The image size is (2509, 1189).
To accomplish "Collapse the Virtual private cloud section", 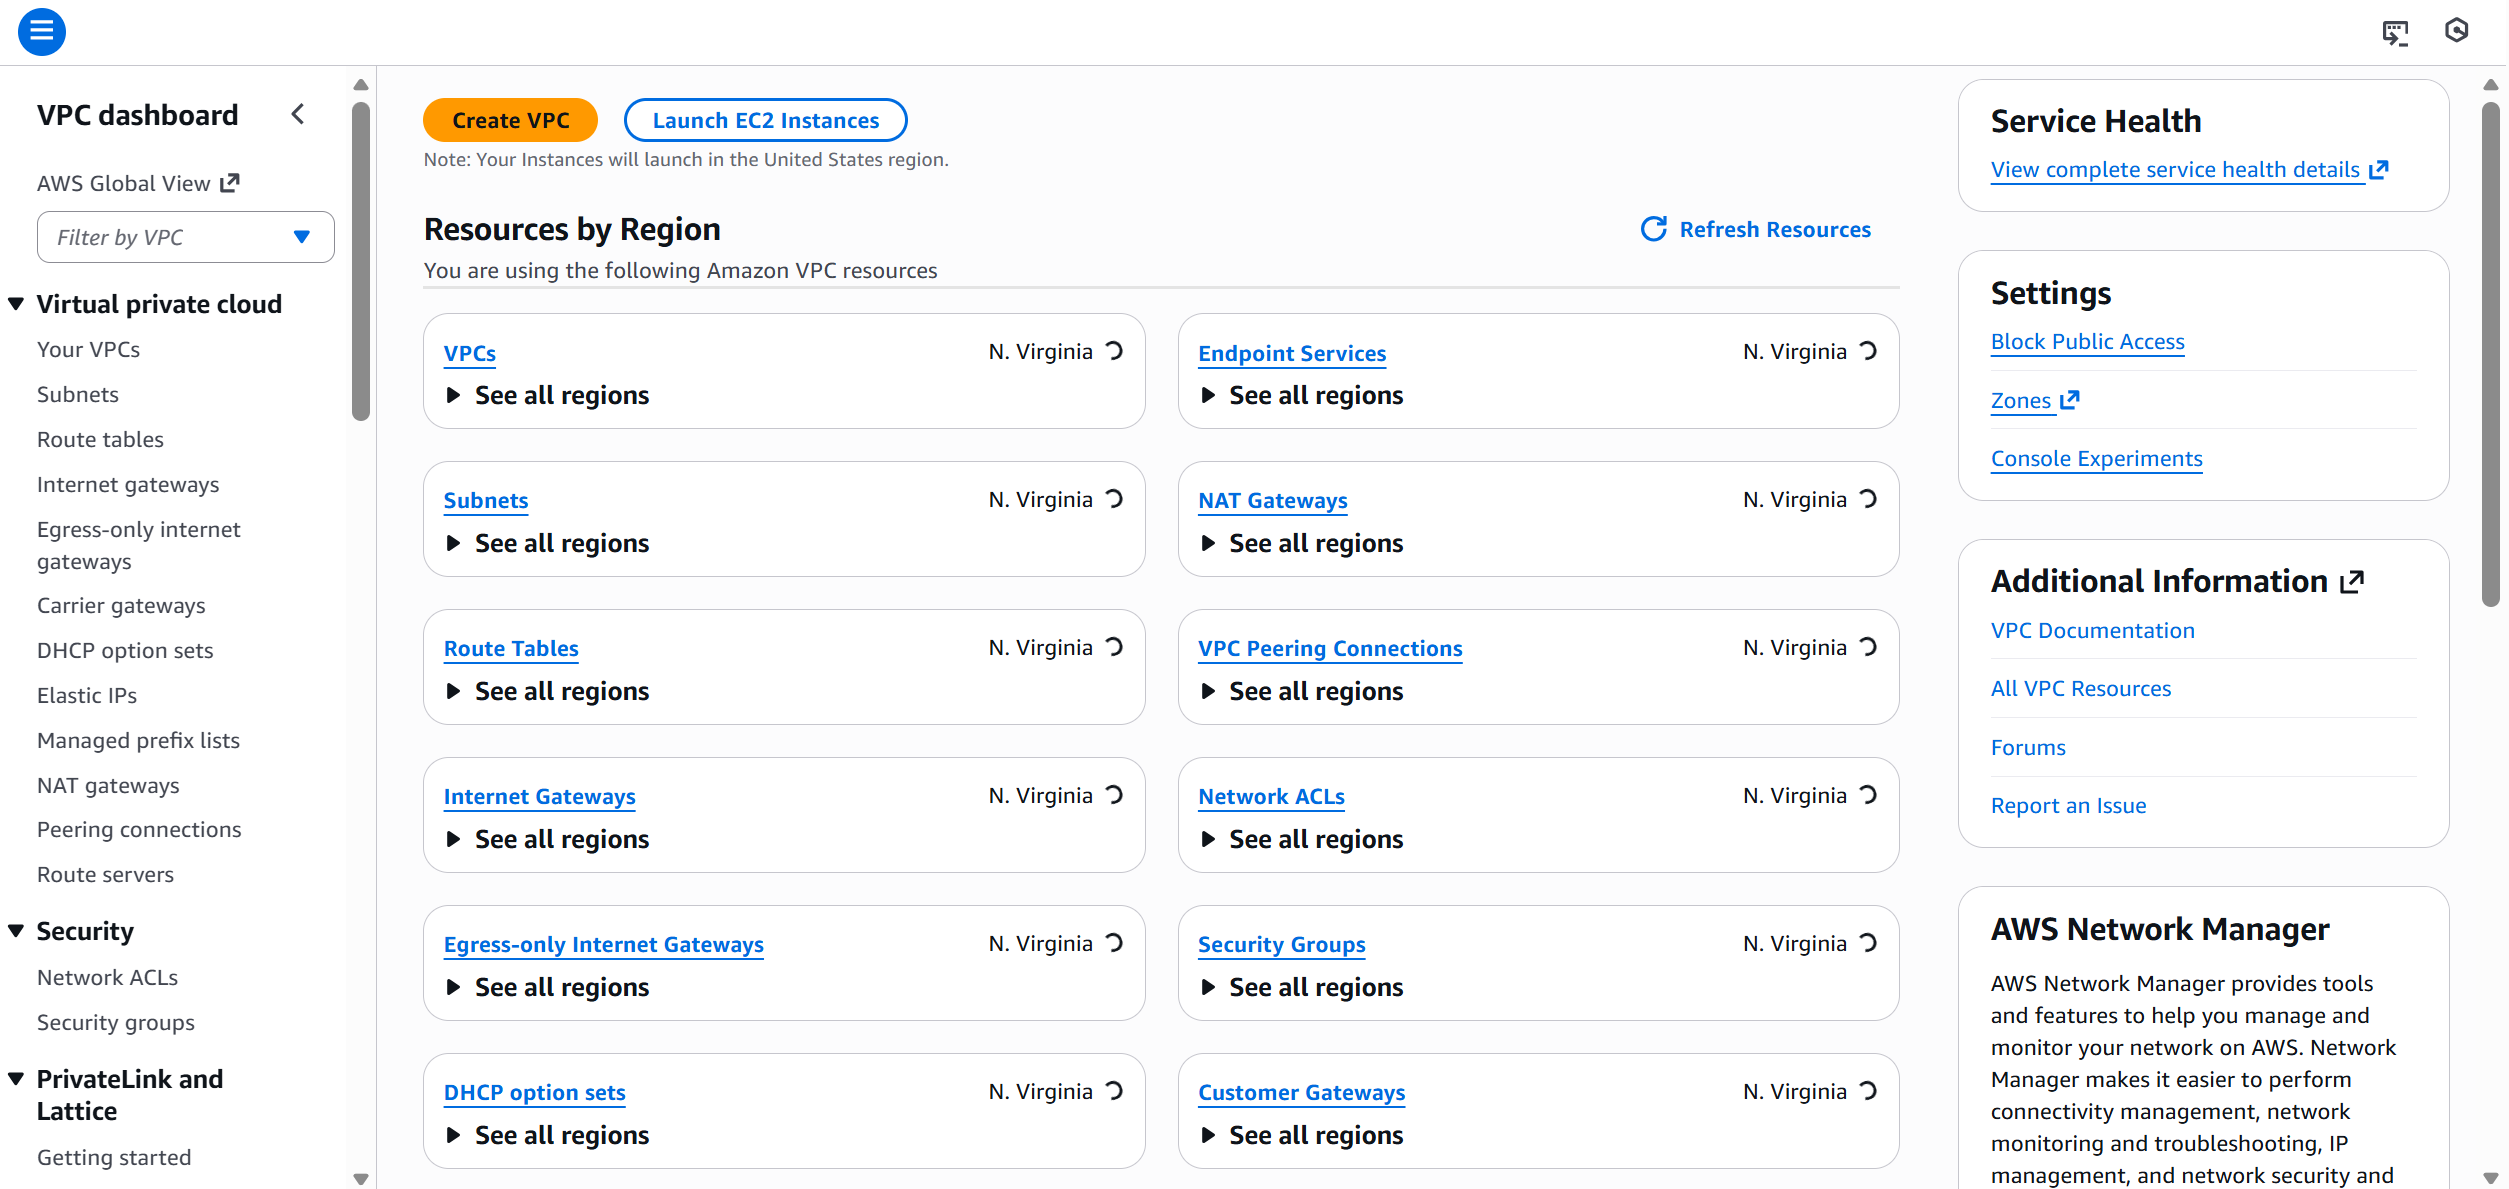I will [x=16, y=304].
